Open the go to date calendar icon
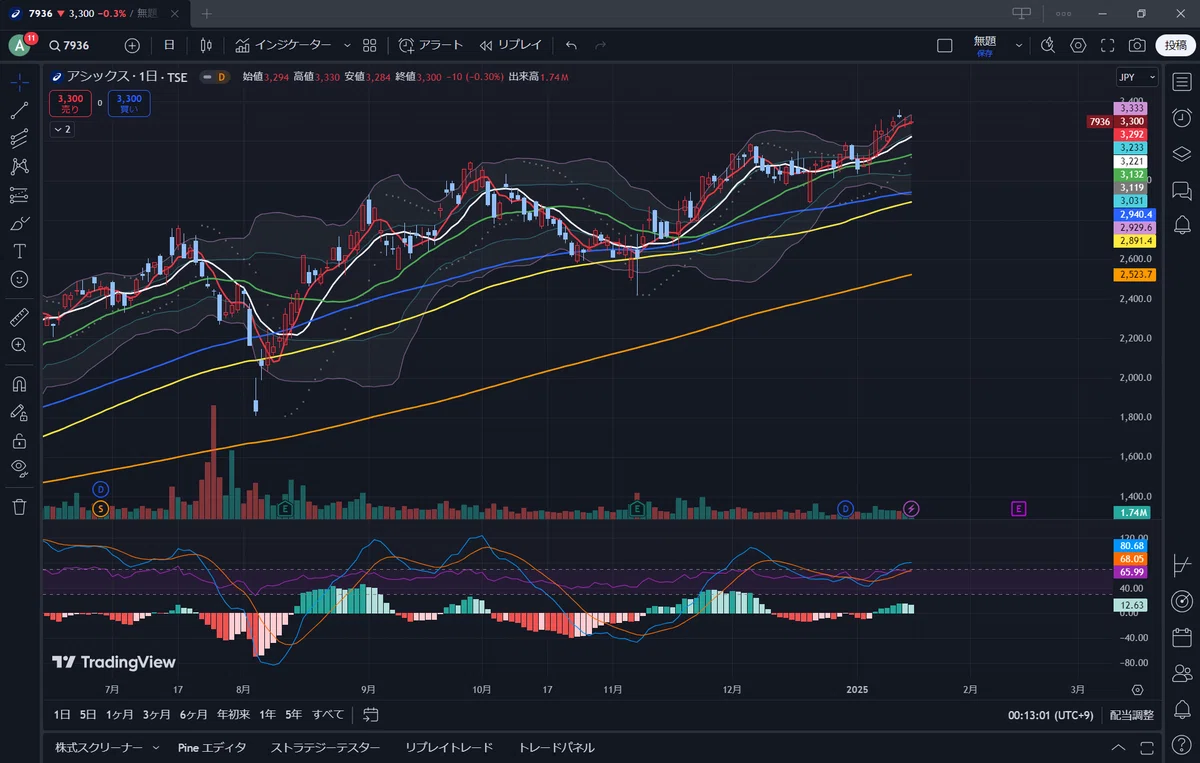The width and height of the screenshot is (1200, 763). pyautogui.click(x=371, y=715)
